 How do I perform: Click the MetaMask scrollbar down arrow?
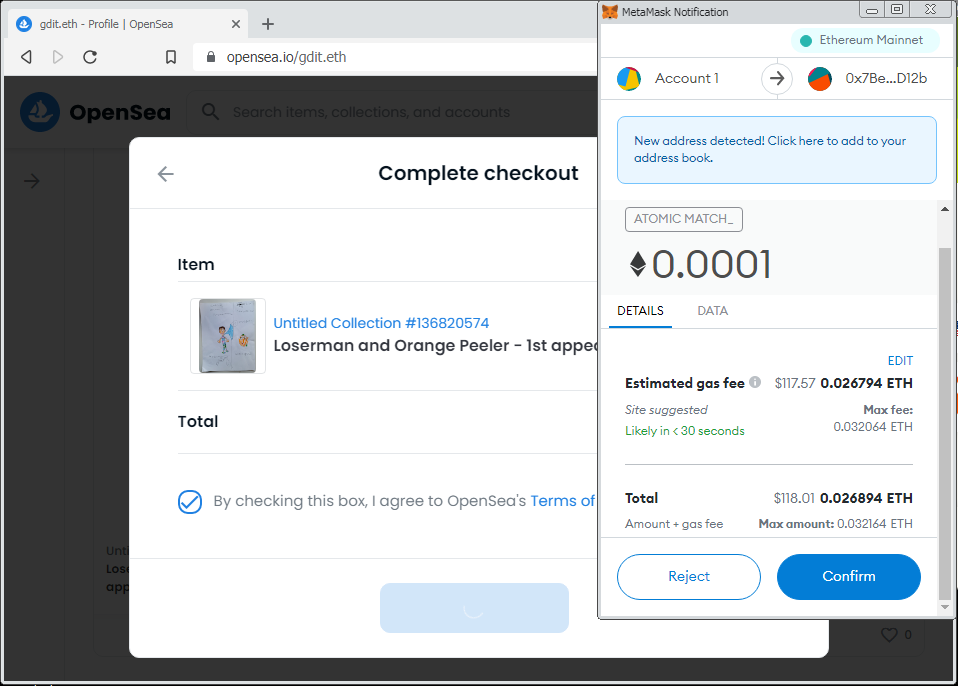(x=945, y=607)
